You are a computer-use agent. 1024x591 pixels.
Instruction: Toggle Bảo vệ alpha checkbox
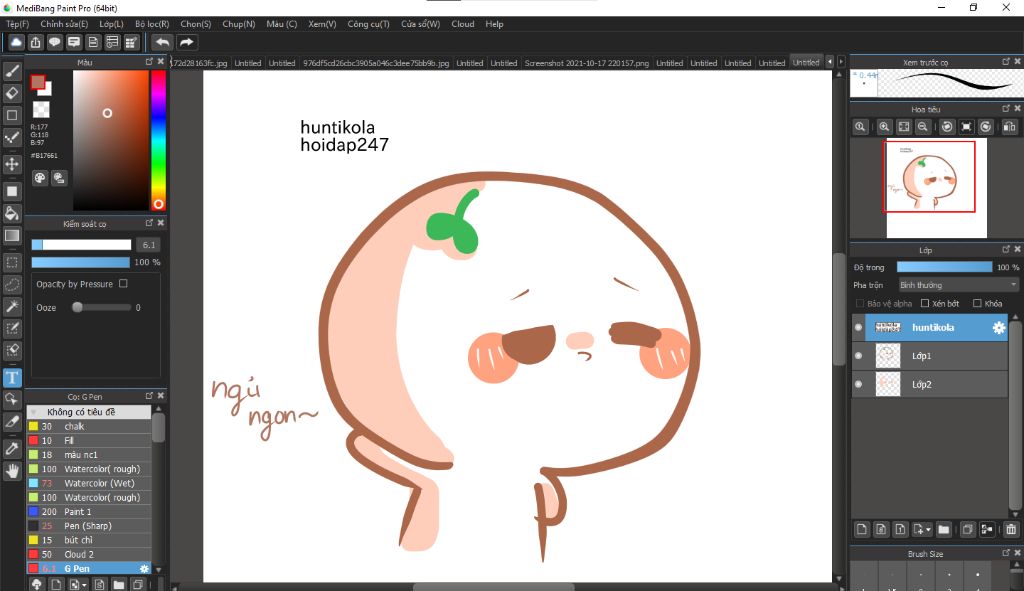click(x=859, y=303)
